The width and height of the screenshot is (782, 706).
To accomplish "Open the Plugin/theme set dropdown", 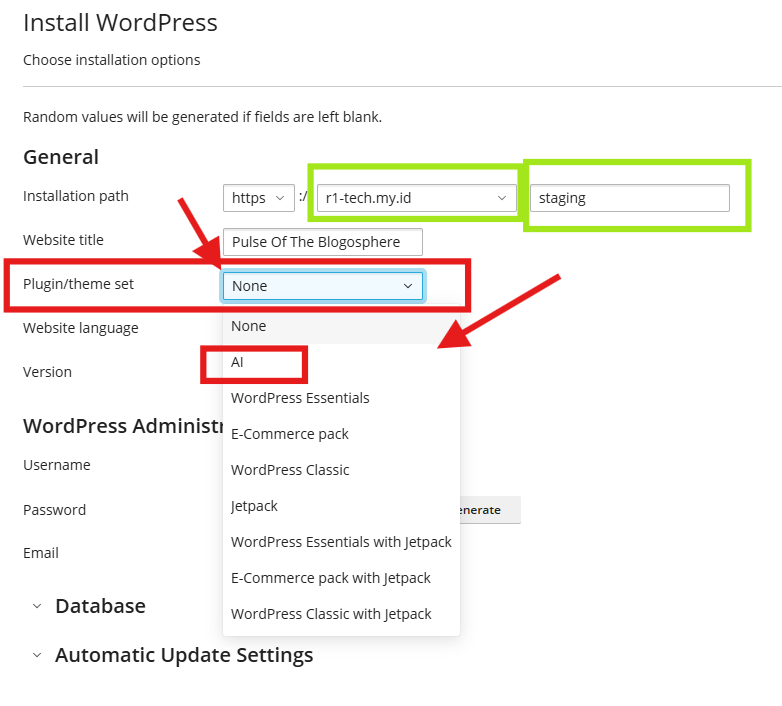I will coord(323,286).
